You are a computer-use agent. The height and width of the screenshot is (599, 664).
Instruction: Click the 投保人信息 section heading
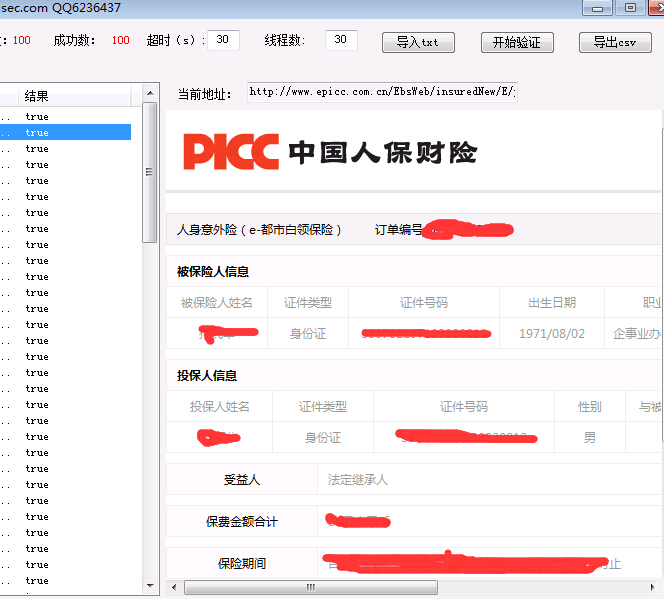pos(207,375)
